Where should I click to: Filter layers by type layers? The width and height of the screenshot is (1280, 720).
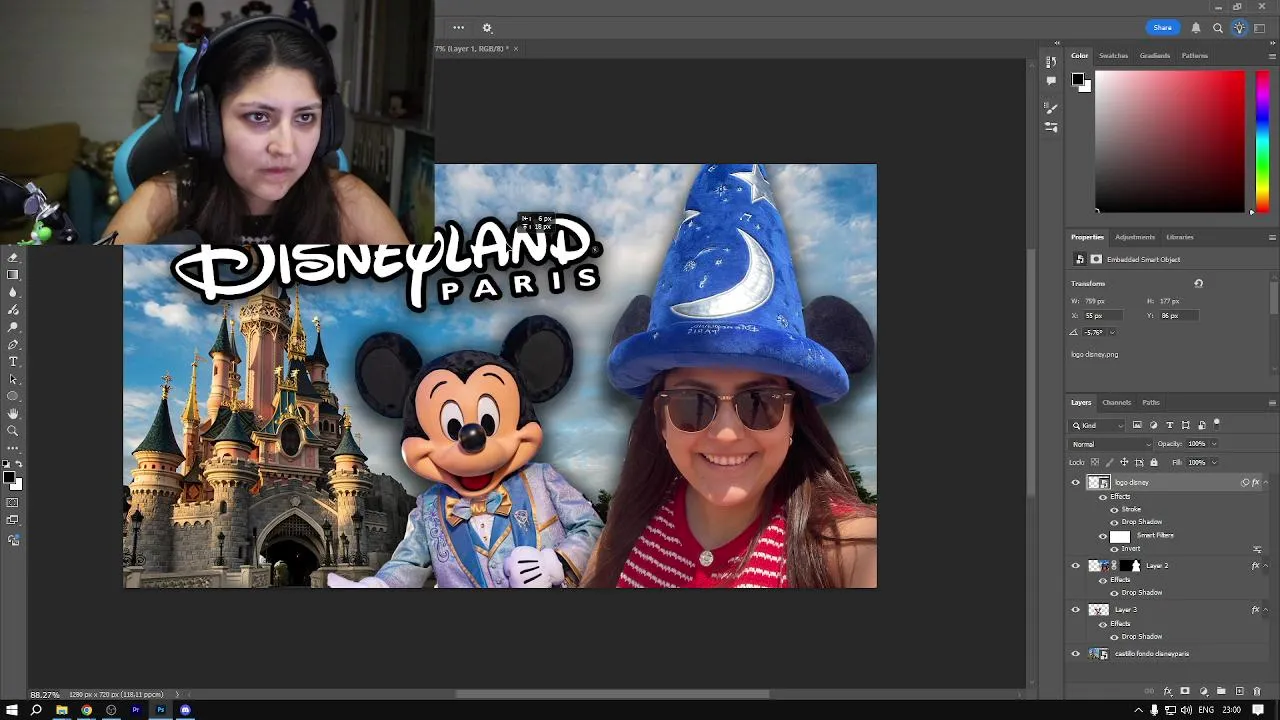pos(1170,425)
